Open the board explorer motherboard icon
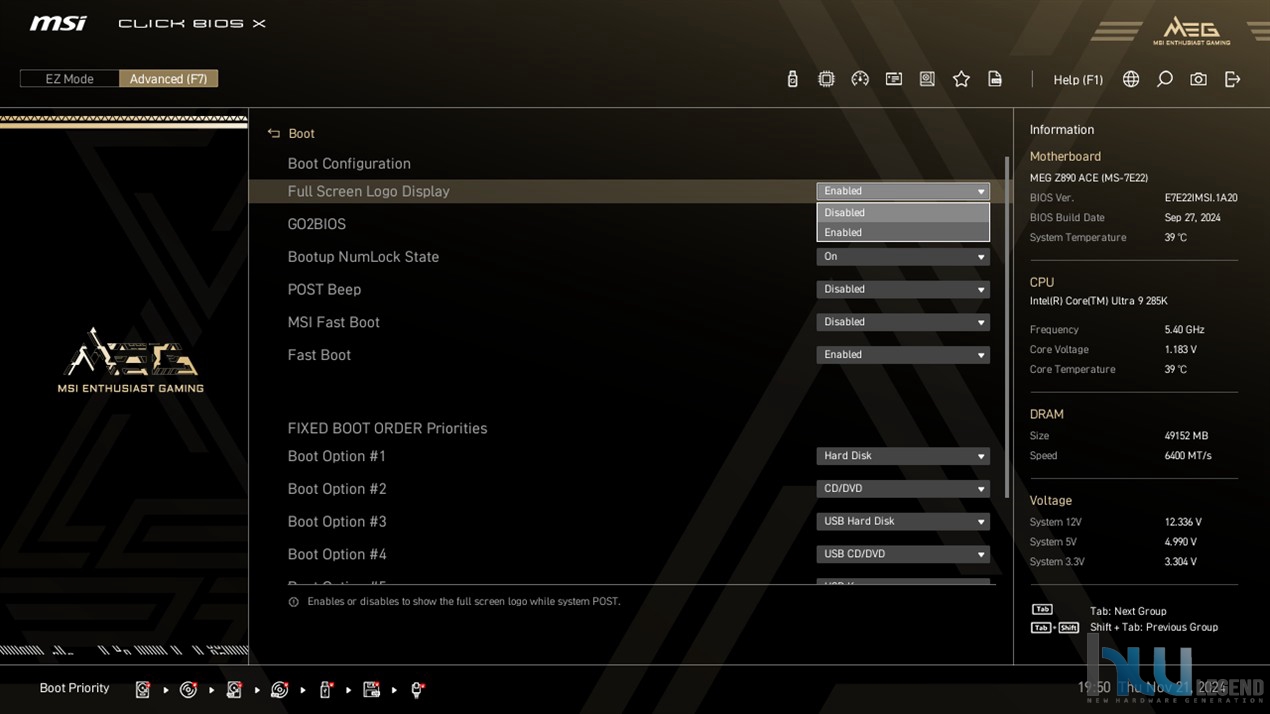Viewport: 1270px width, 714px height. 927,79
